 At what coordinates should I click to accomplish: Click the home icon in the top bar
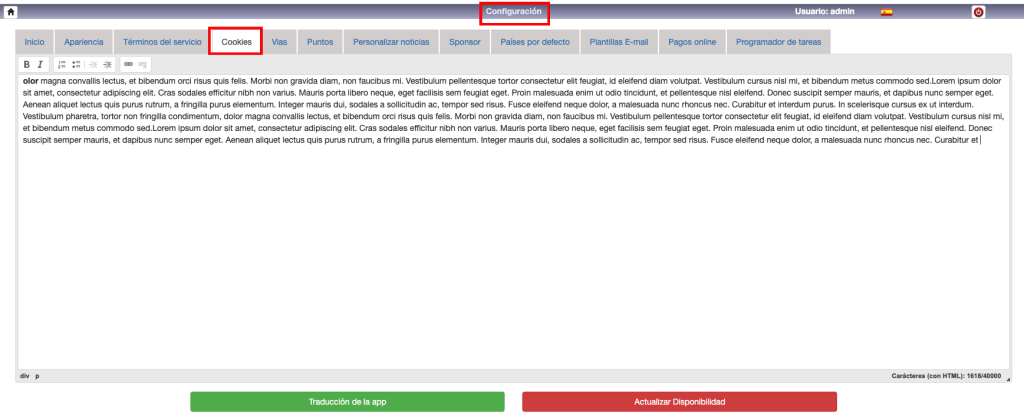pos(11,12)
